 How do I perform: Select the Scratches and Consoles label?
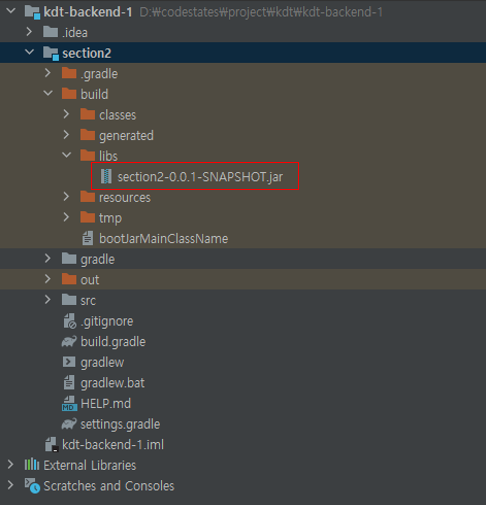point(109,486)
